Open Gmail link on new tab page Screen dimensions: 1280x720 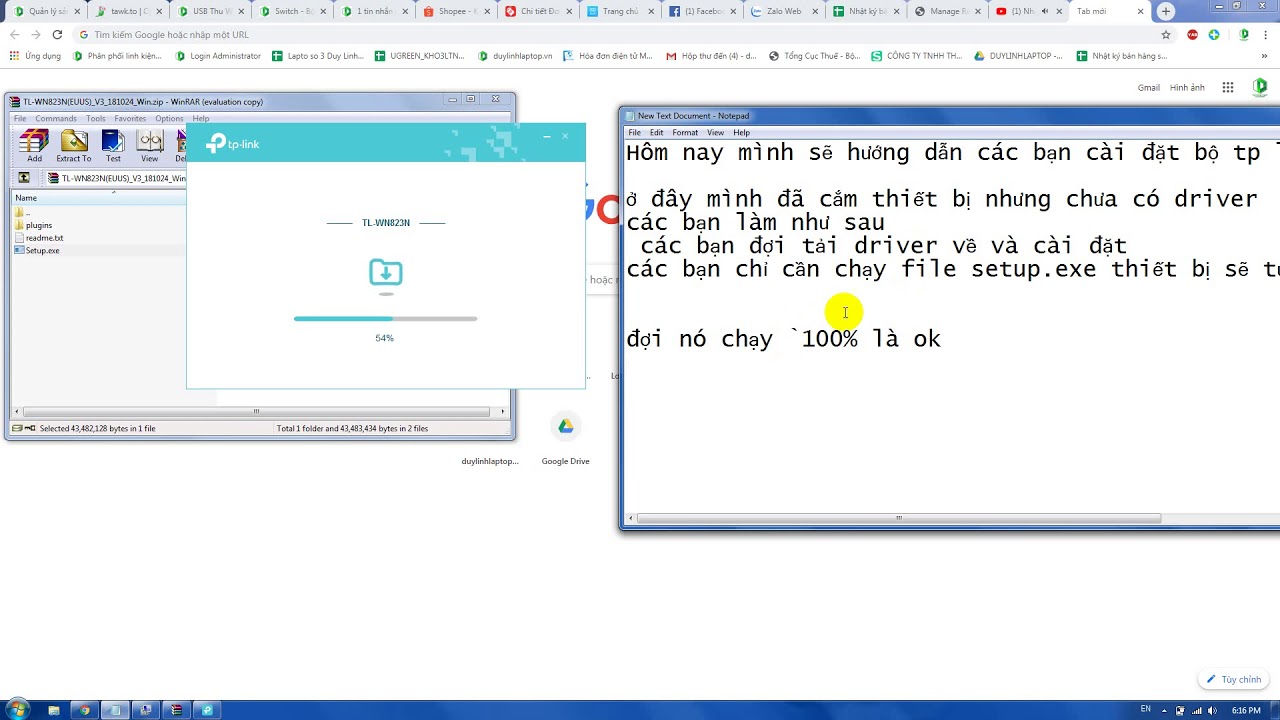pos(1149,88)
